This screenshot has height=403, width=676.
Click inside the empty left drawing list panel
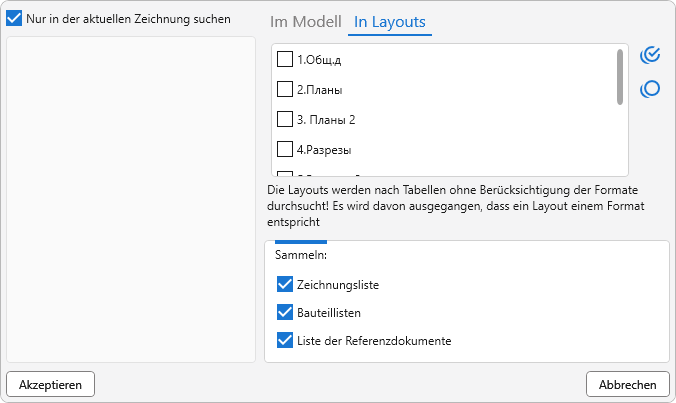pos(130,200)
